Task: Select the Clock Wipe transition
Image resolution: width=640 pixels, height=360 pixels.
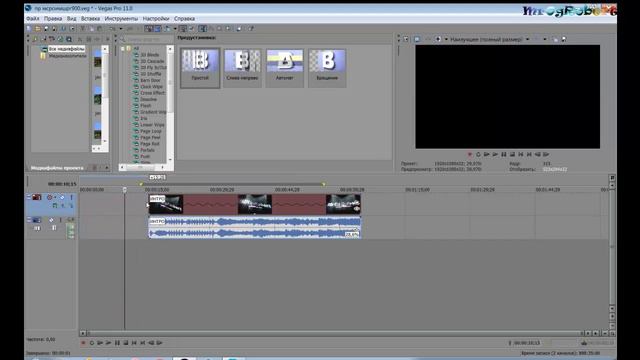Action: pos(151,87)
